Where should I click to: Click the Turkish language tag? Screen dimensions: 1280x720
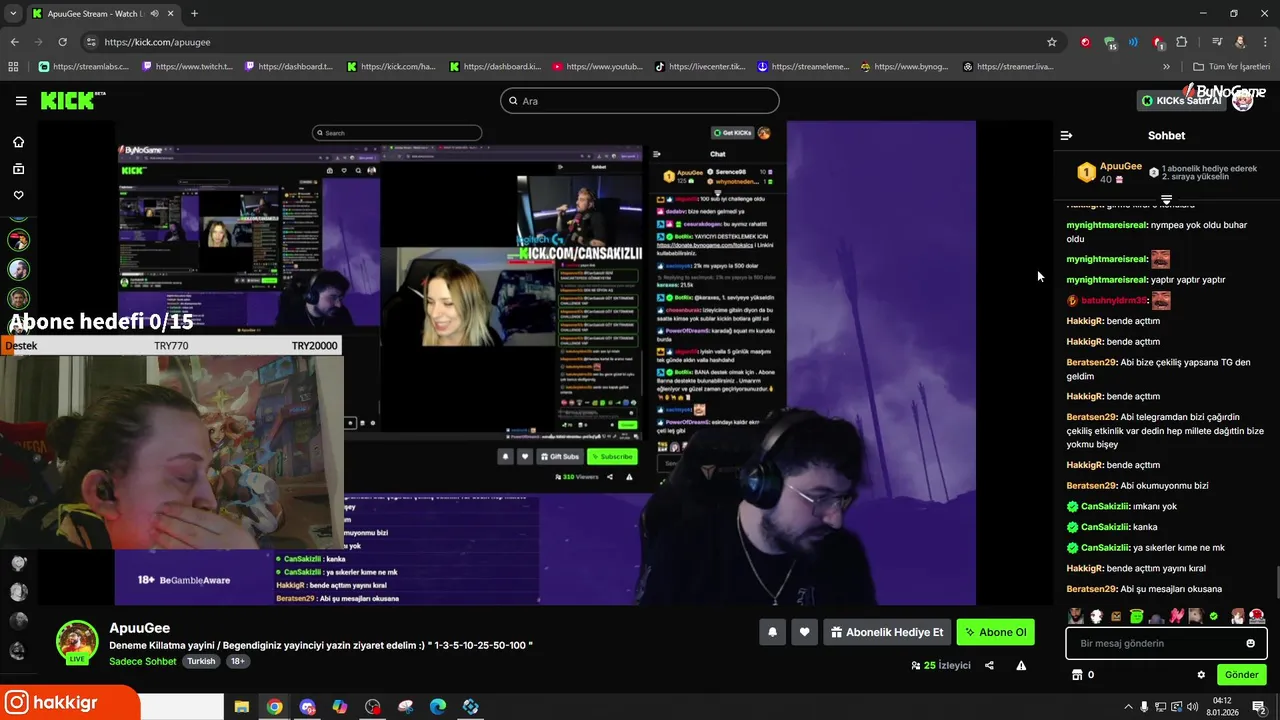click(201, 661)
